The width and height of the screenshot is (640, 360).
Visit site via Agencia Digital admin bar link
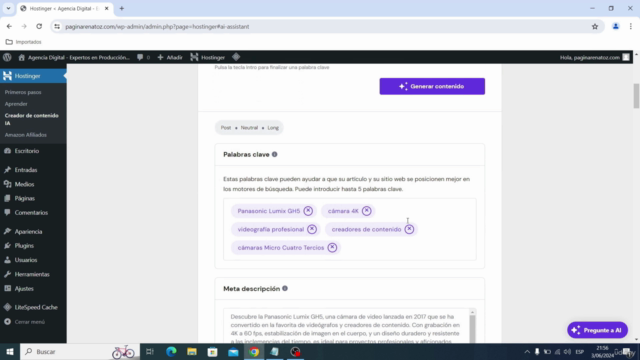click(74, 57)
